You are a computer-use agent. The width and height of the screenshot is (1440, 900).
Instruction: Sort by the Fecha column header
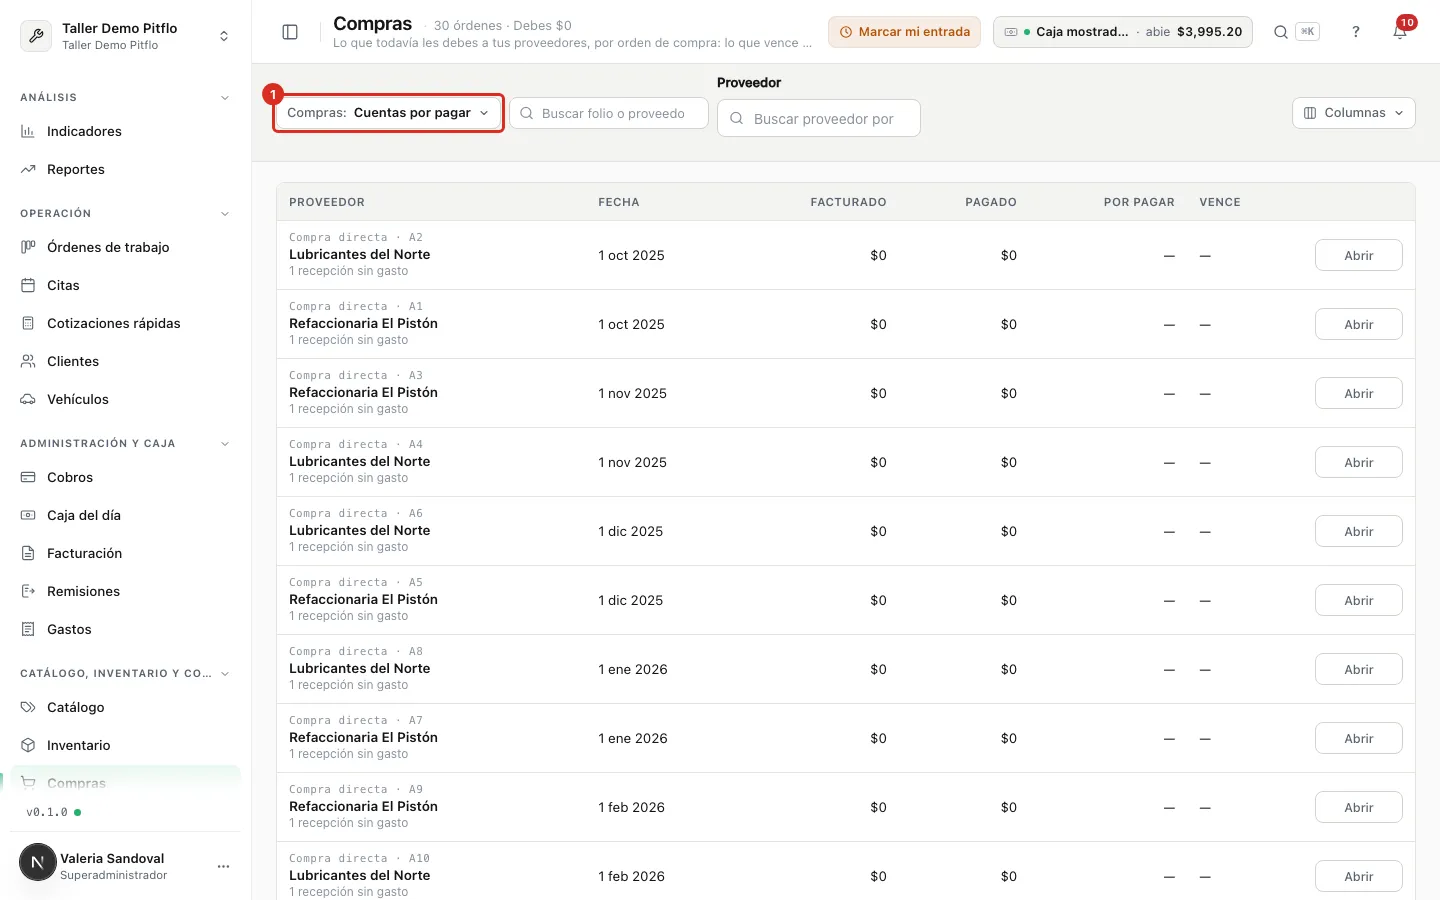pyautogui.click(x=619, y=202)
